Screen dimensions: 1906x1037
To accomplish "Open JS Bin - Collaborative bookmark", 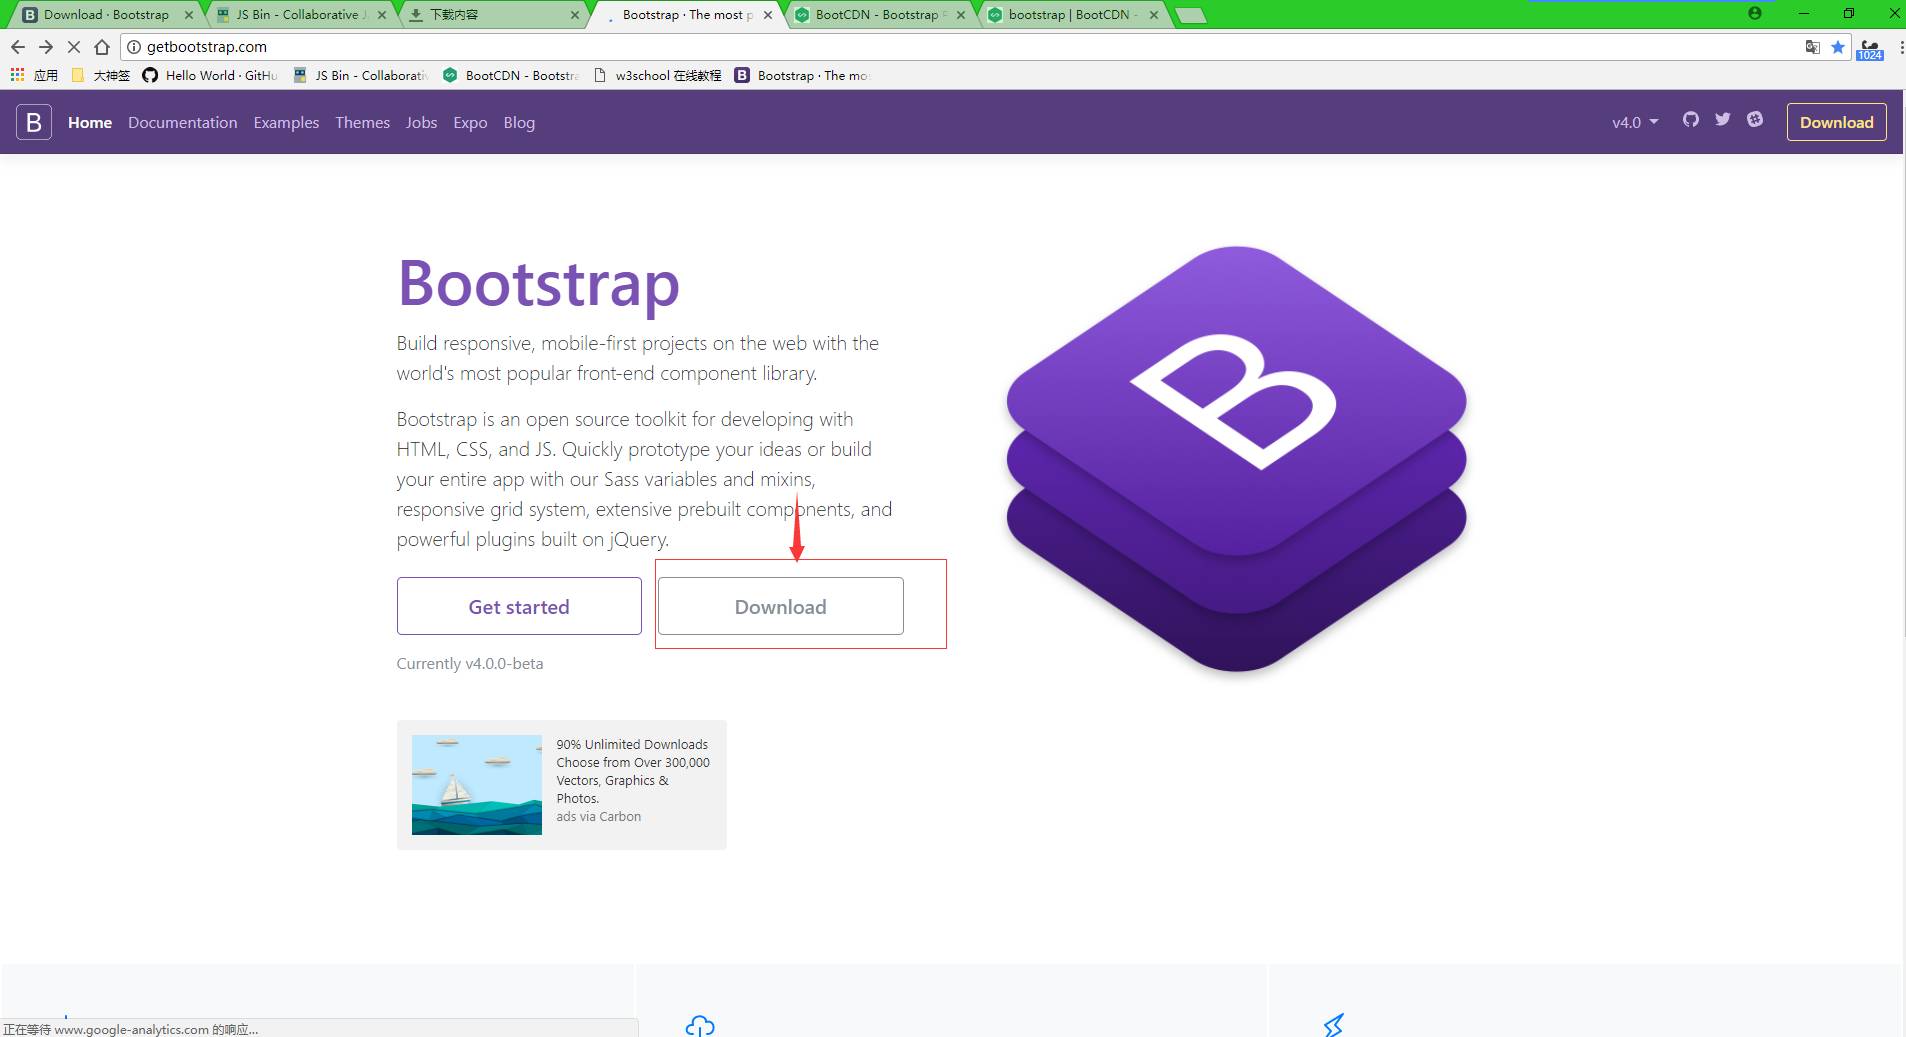I will (360, 75).
